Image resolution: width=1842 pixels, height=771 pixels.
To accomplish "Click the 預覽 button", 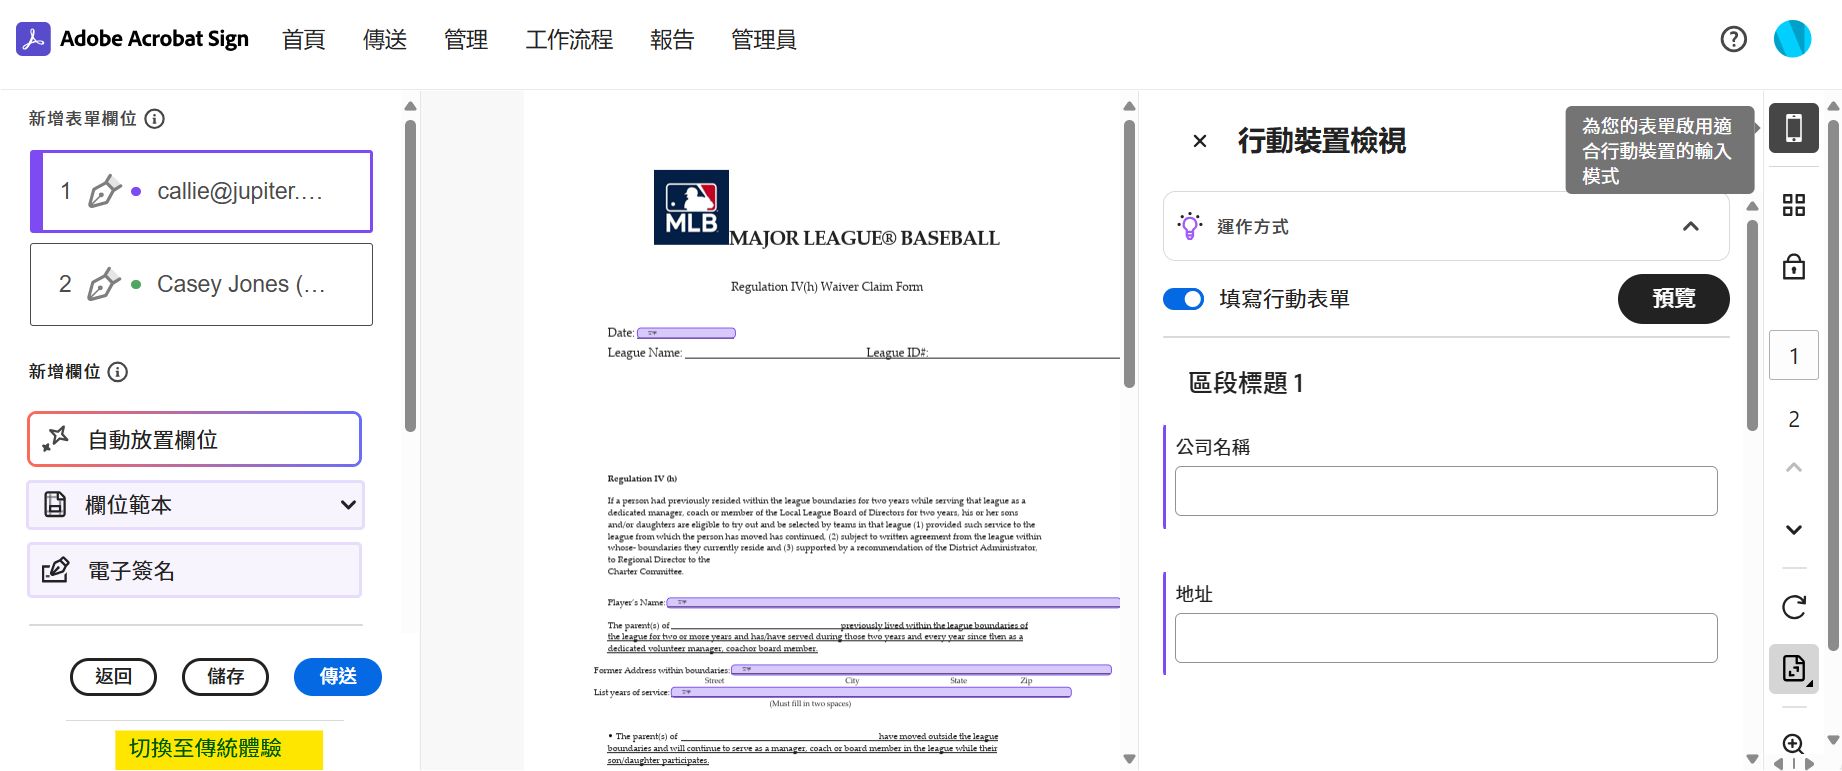I will (x=1673, y=299).
